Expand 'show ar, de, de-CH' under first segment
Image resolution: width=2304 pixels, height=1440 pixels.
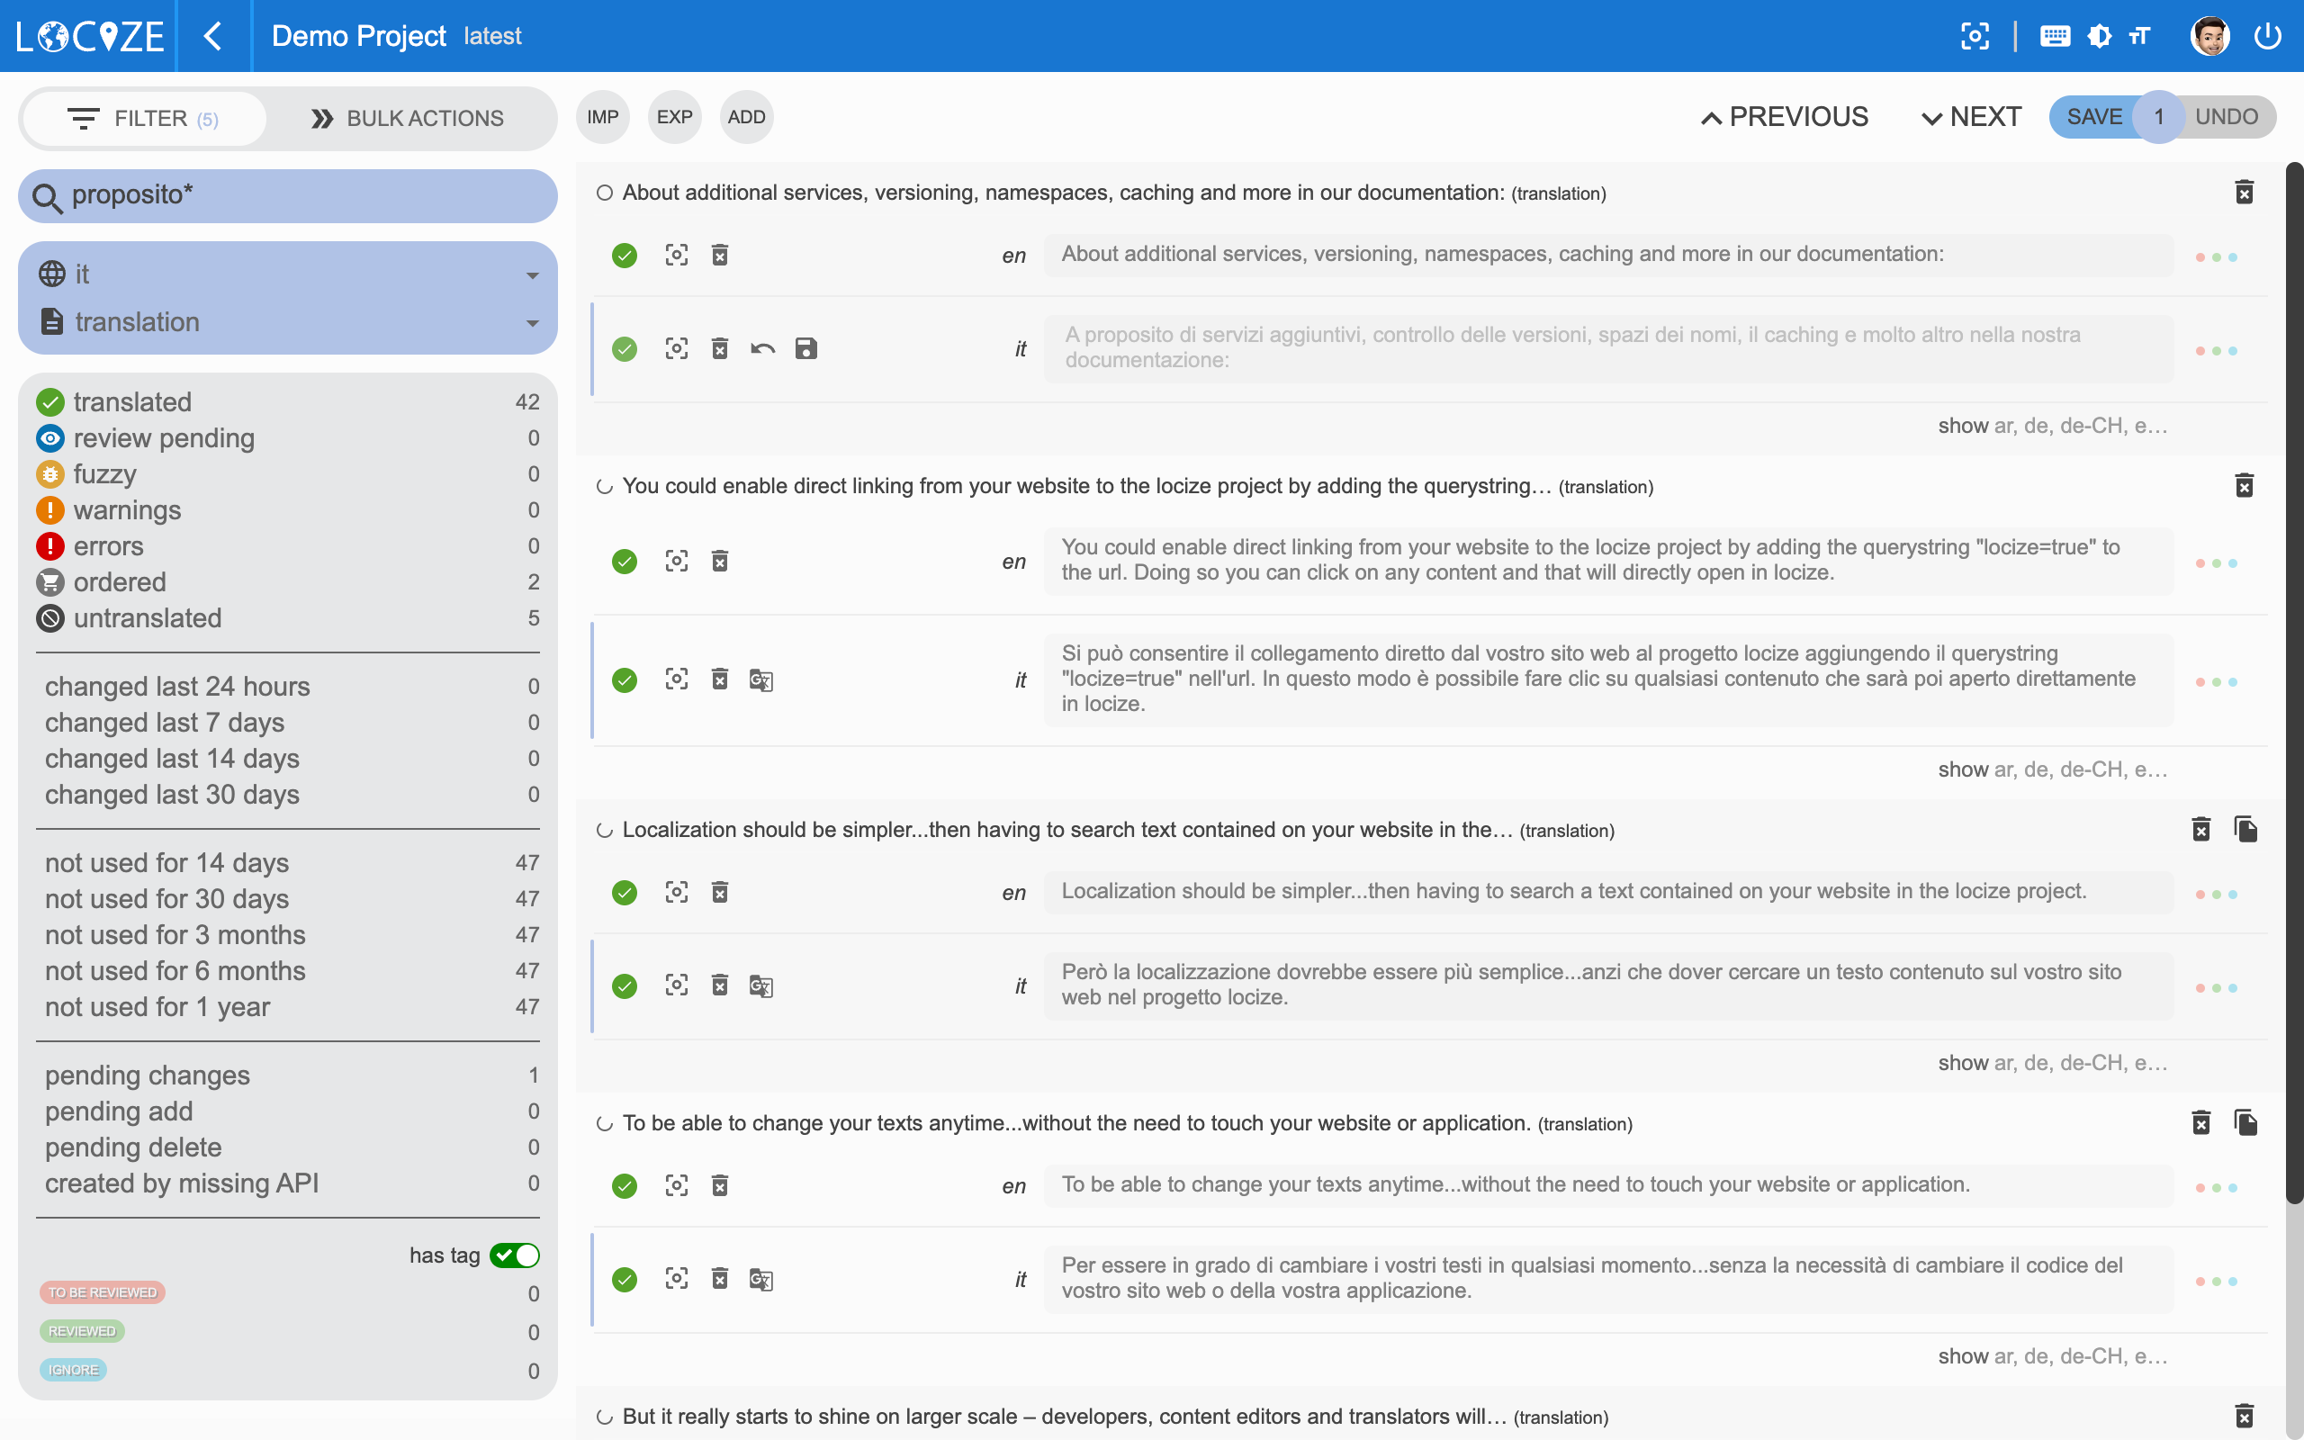(2052, 426)
